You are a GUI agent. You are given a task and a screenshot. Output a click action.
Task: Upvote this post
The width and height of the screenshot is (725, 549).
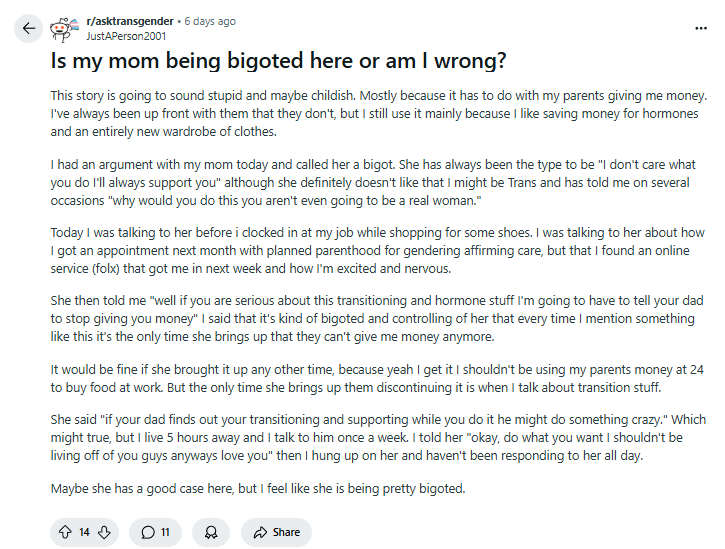click(66, 532)
